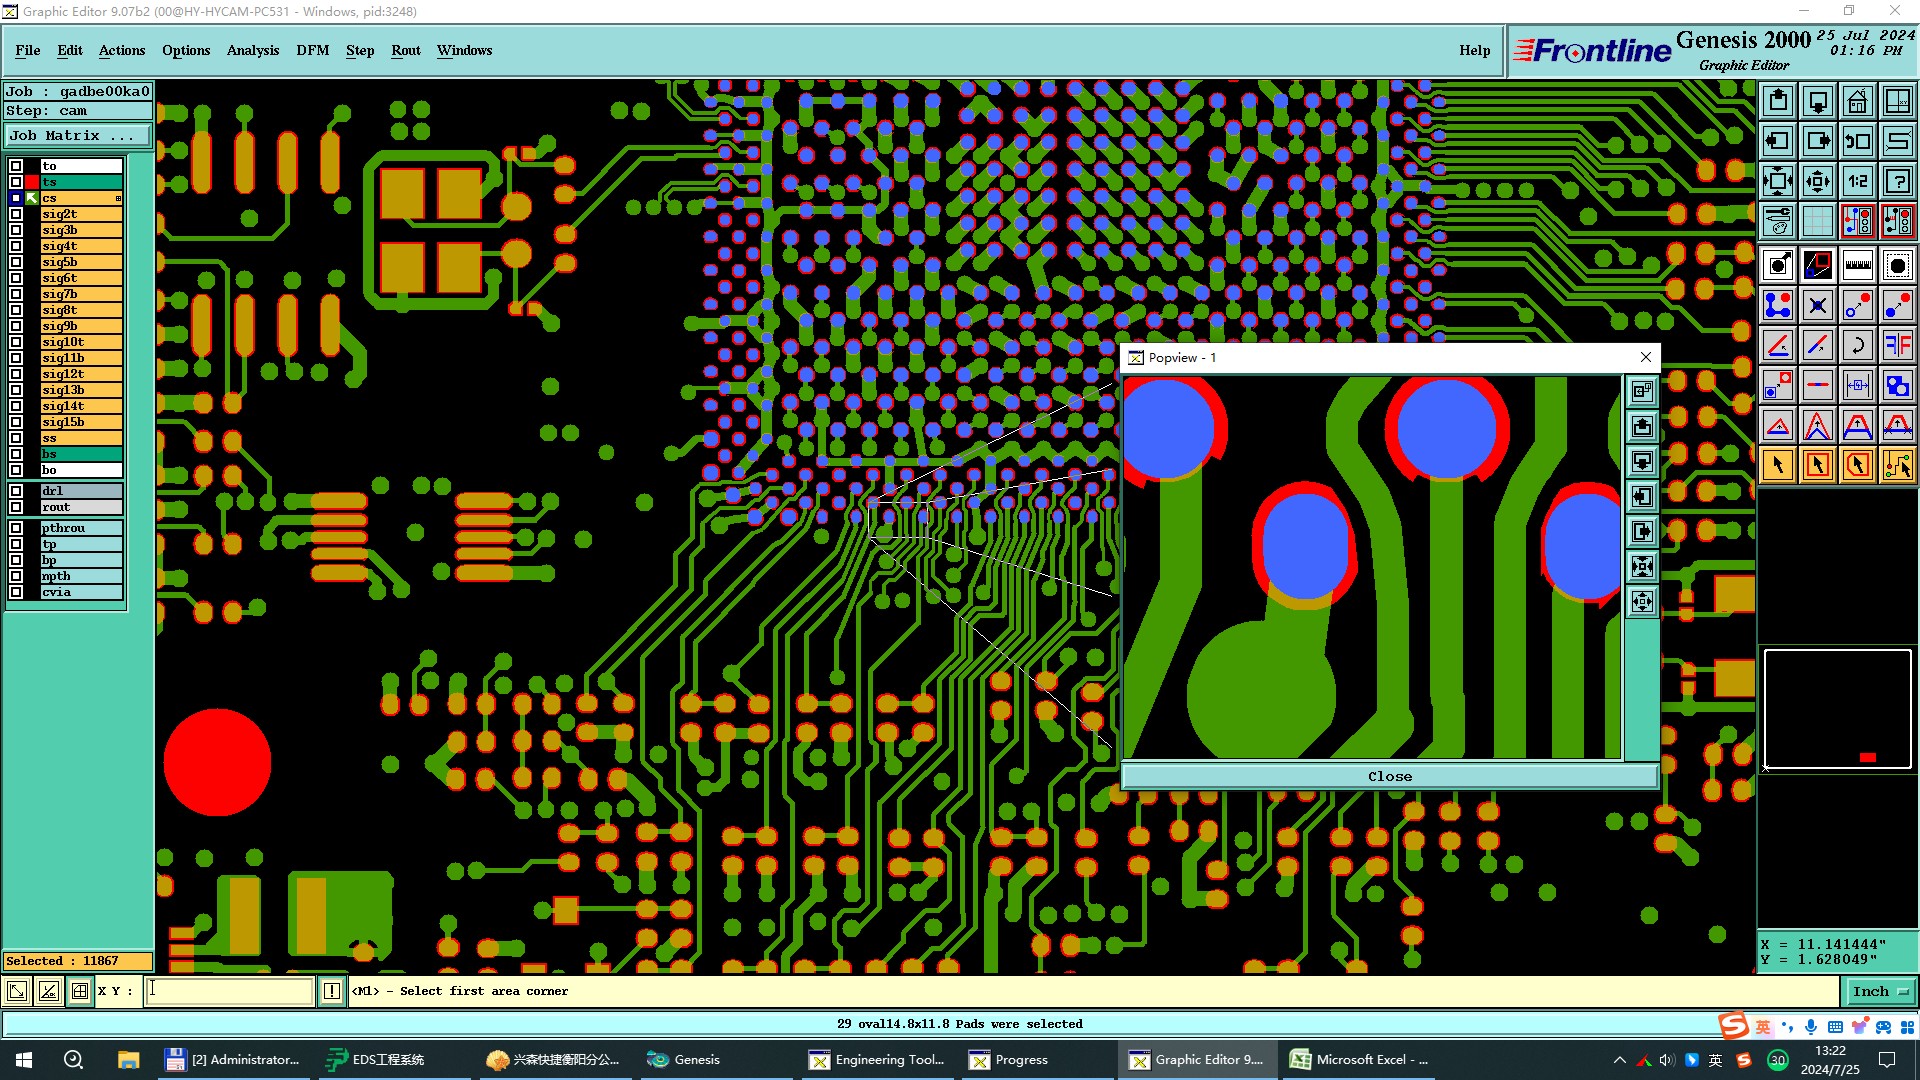Click the 1:2 zoom scale icon
Screen dimensions: 1920x1080
[x=1857, y=181]
